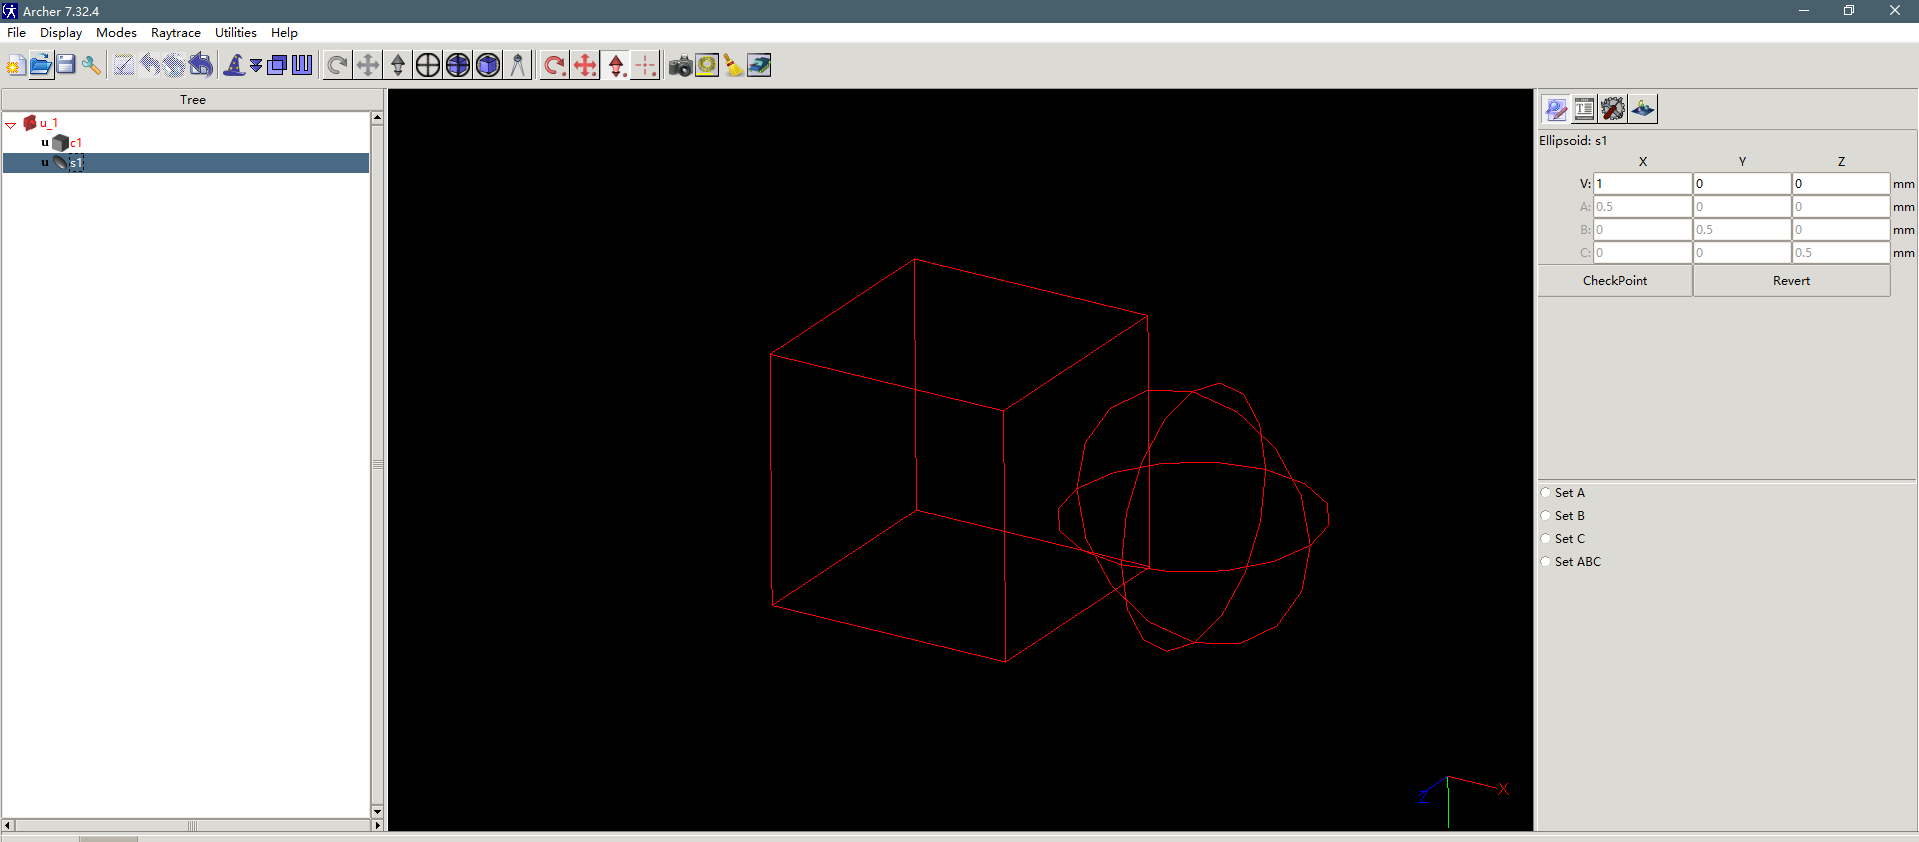This screenshot has width=1919, height=842.
Task: Select the gray Scale view tool
Action: [398, 66]
